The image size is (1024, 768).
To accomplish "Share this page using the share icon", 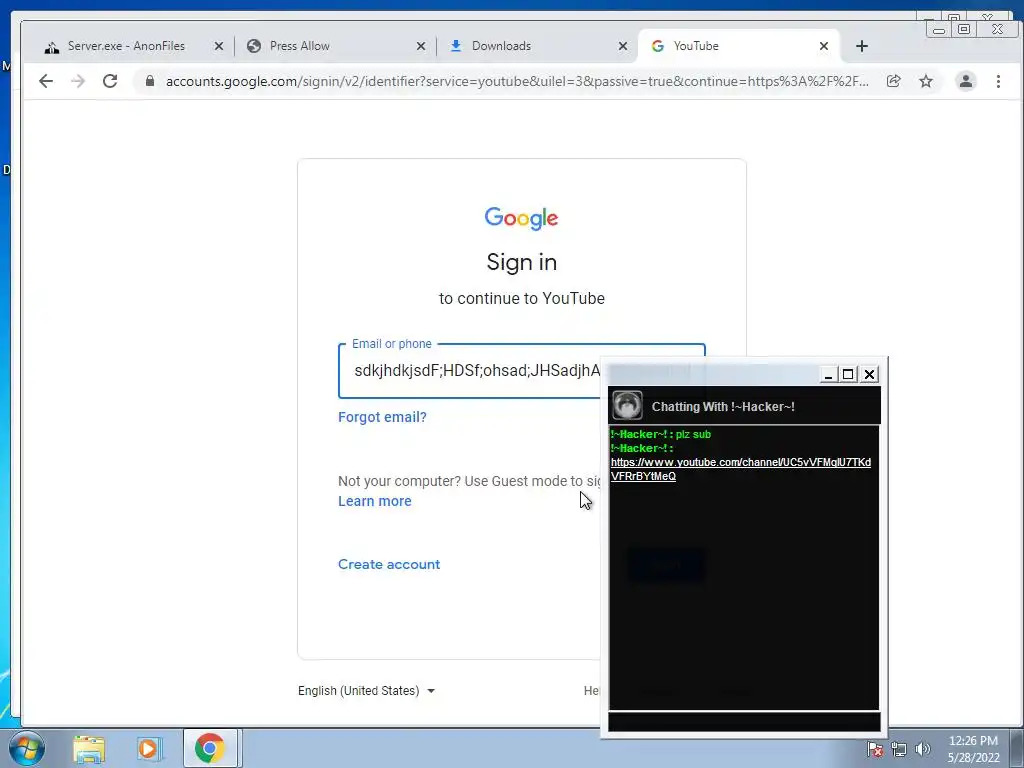I will point(893,81).
